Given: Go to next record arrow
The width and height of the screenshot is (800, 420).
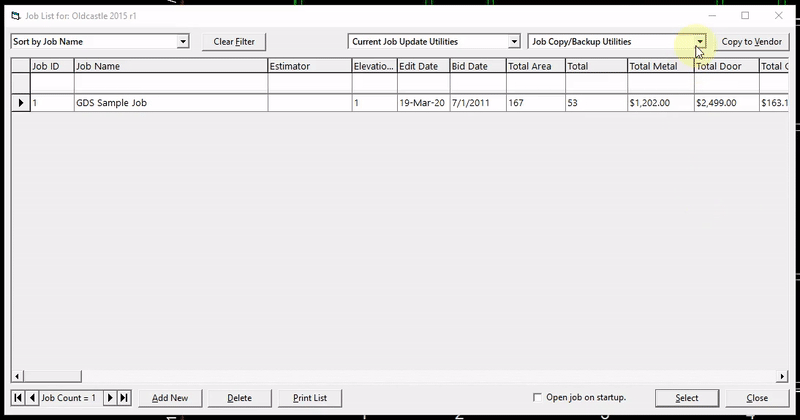Looking at the screenshot, I should (110, 398).
